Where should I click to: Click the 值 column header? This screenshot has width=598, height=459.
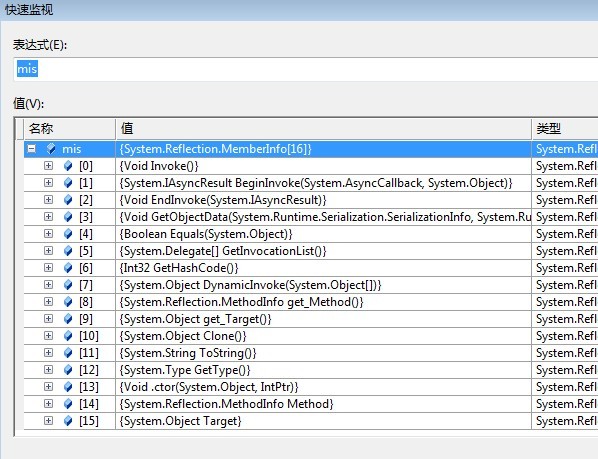(323, 128)
